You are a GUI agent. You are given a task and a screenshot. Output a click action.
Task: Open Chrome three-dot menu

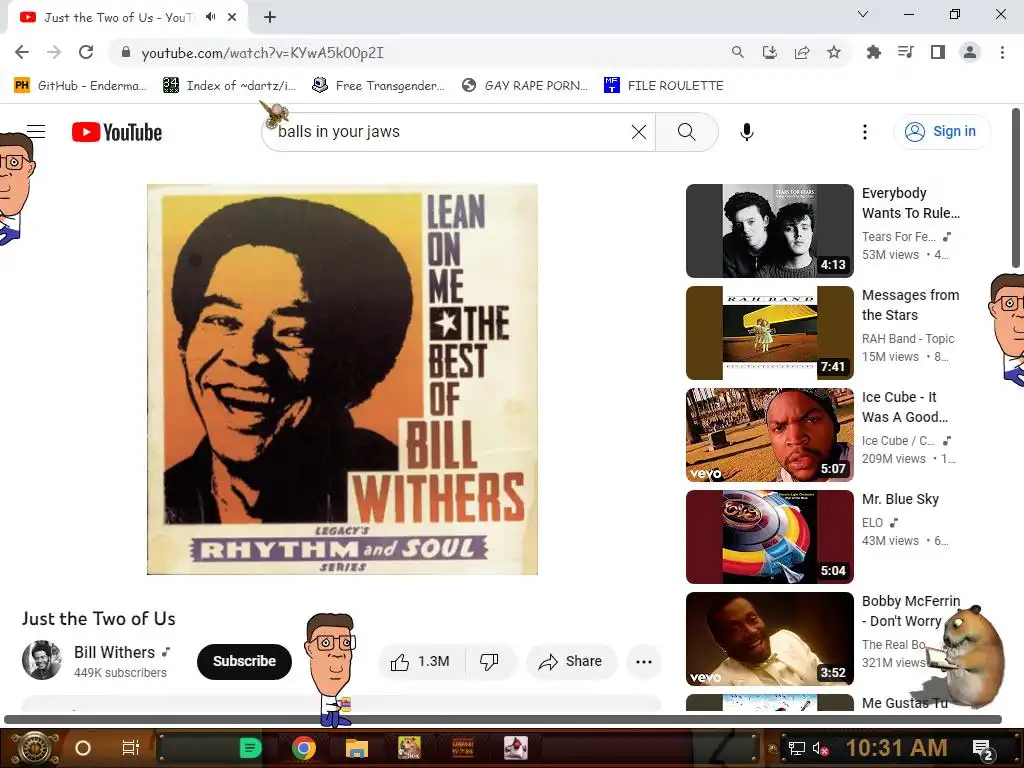tap(1002, 52)
